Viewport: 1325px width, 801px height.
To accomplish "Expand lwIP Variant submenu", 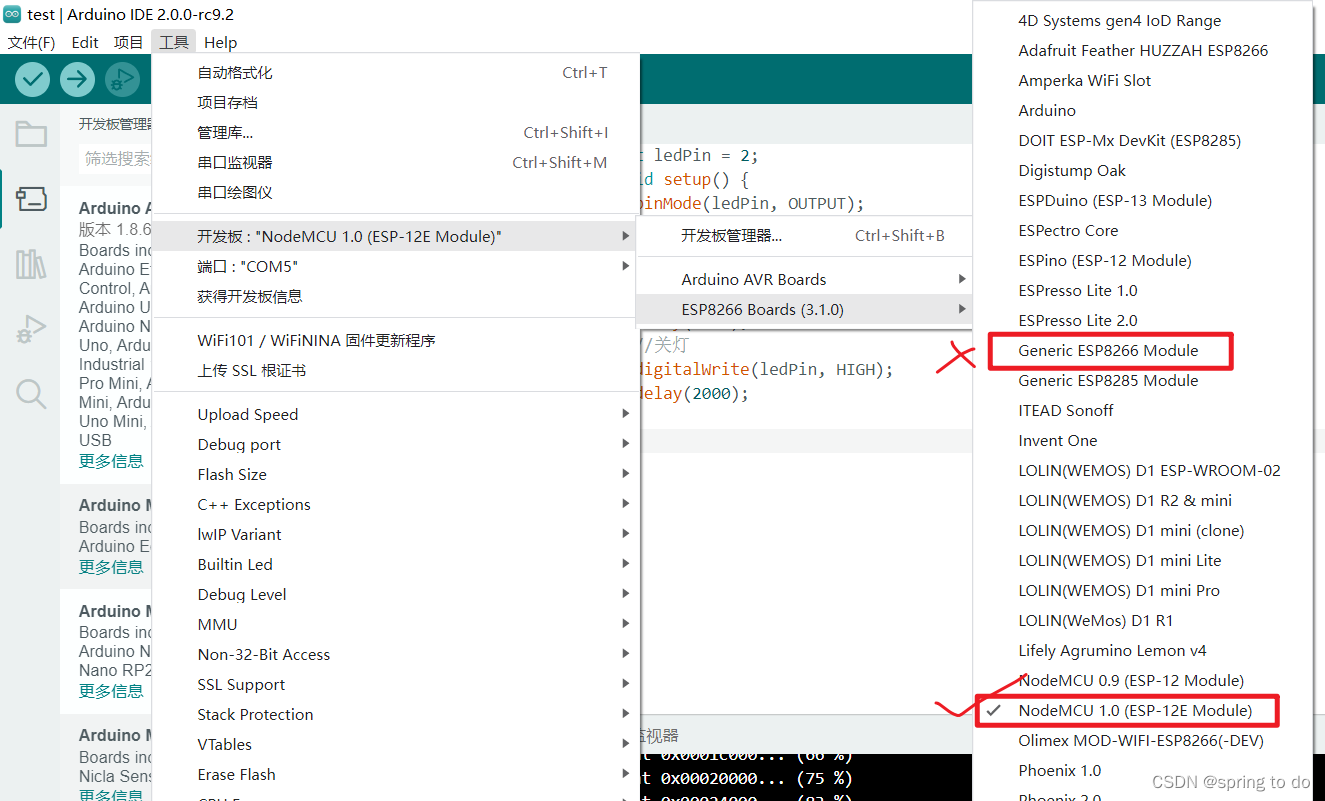I will 396,535.
